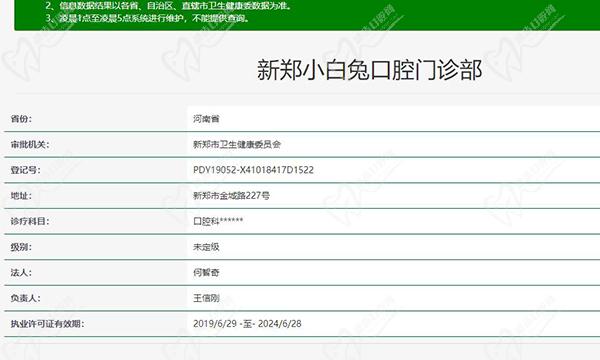The height and width of the screenshot is (360, 600).
Task: Click notice line 3 about 系统进行维护
Action: click(x=148, y=18)
